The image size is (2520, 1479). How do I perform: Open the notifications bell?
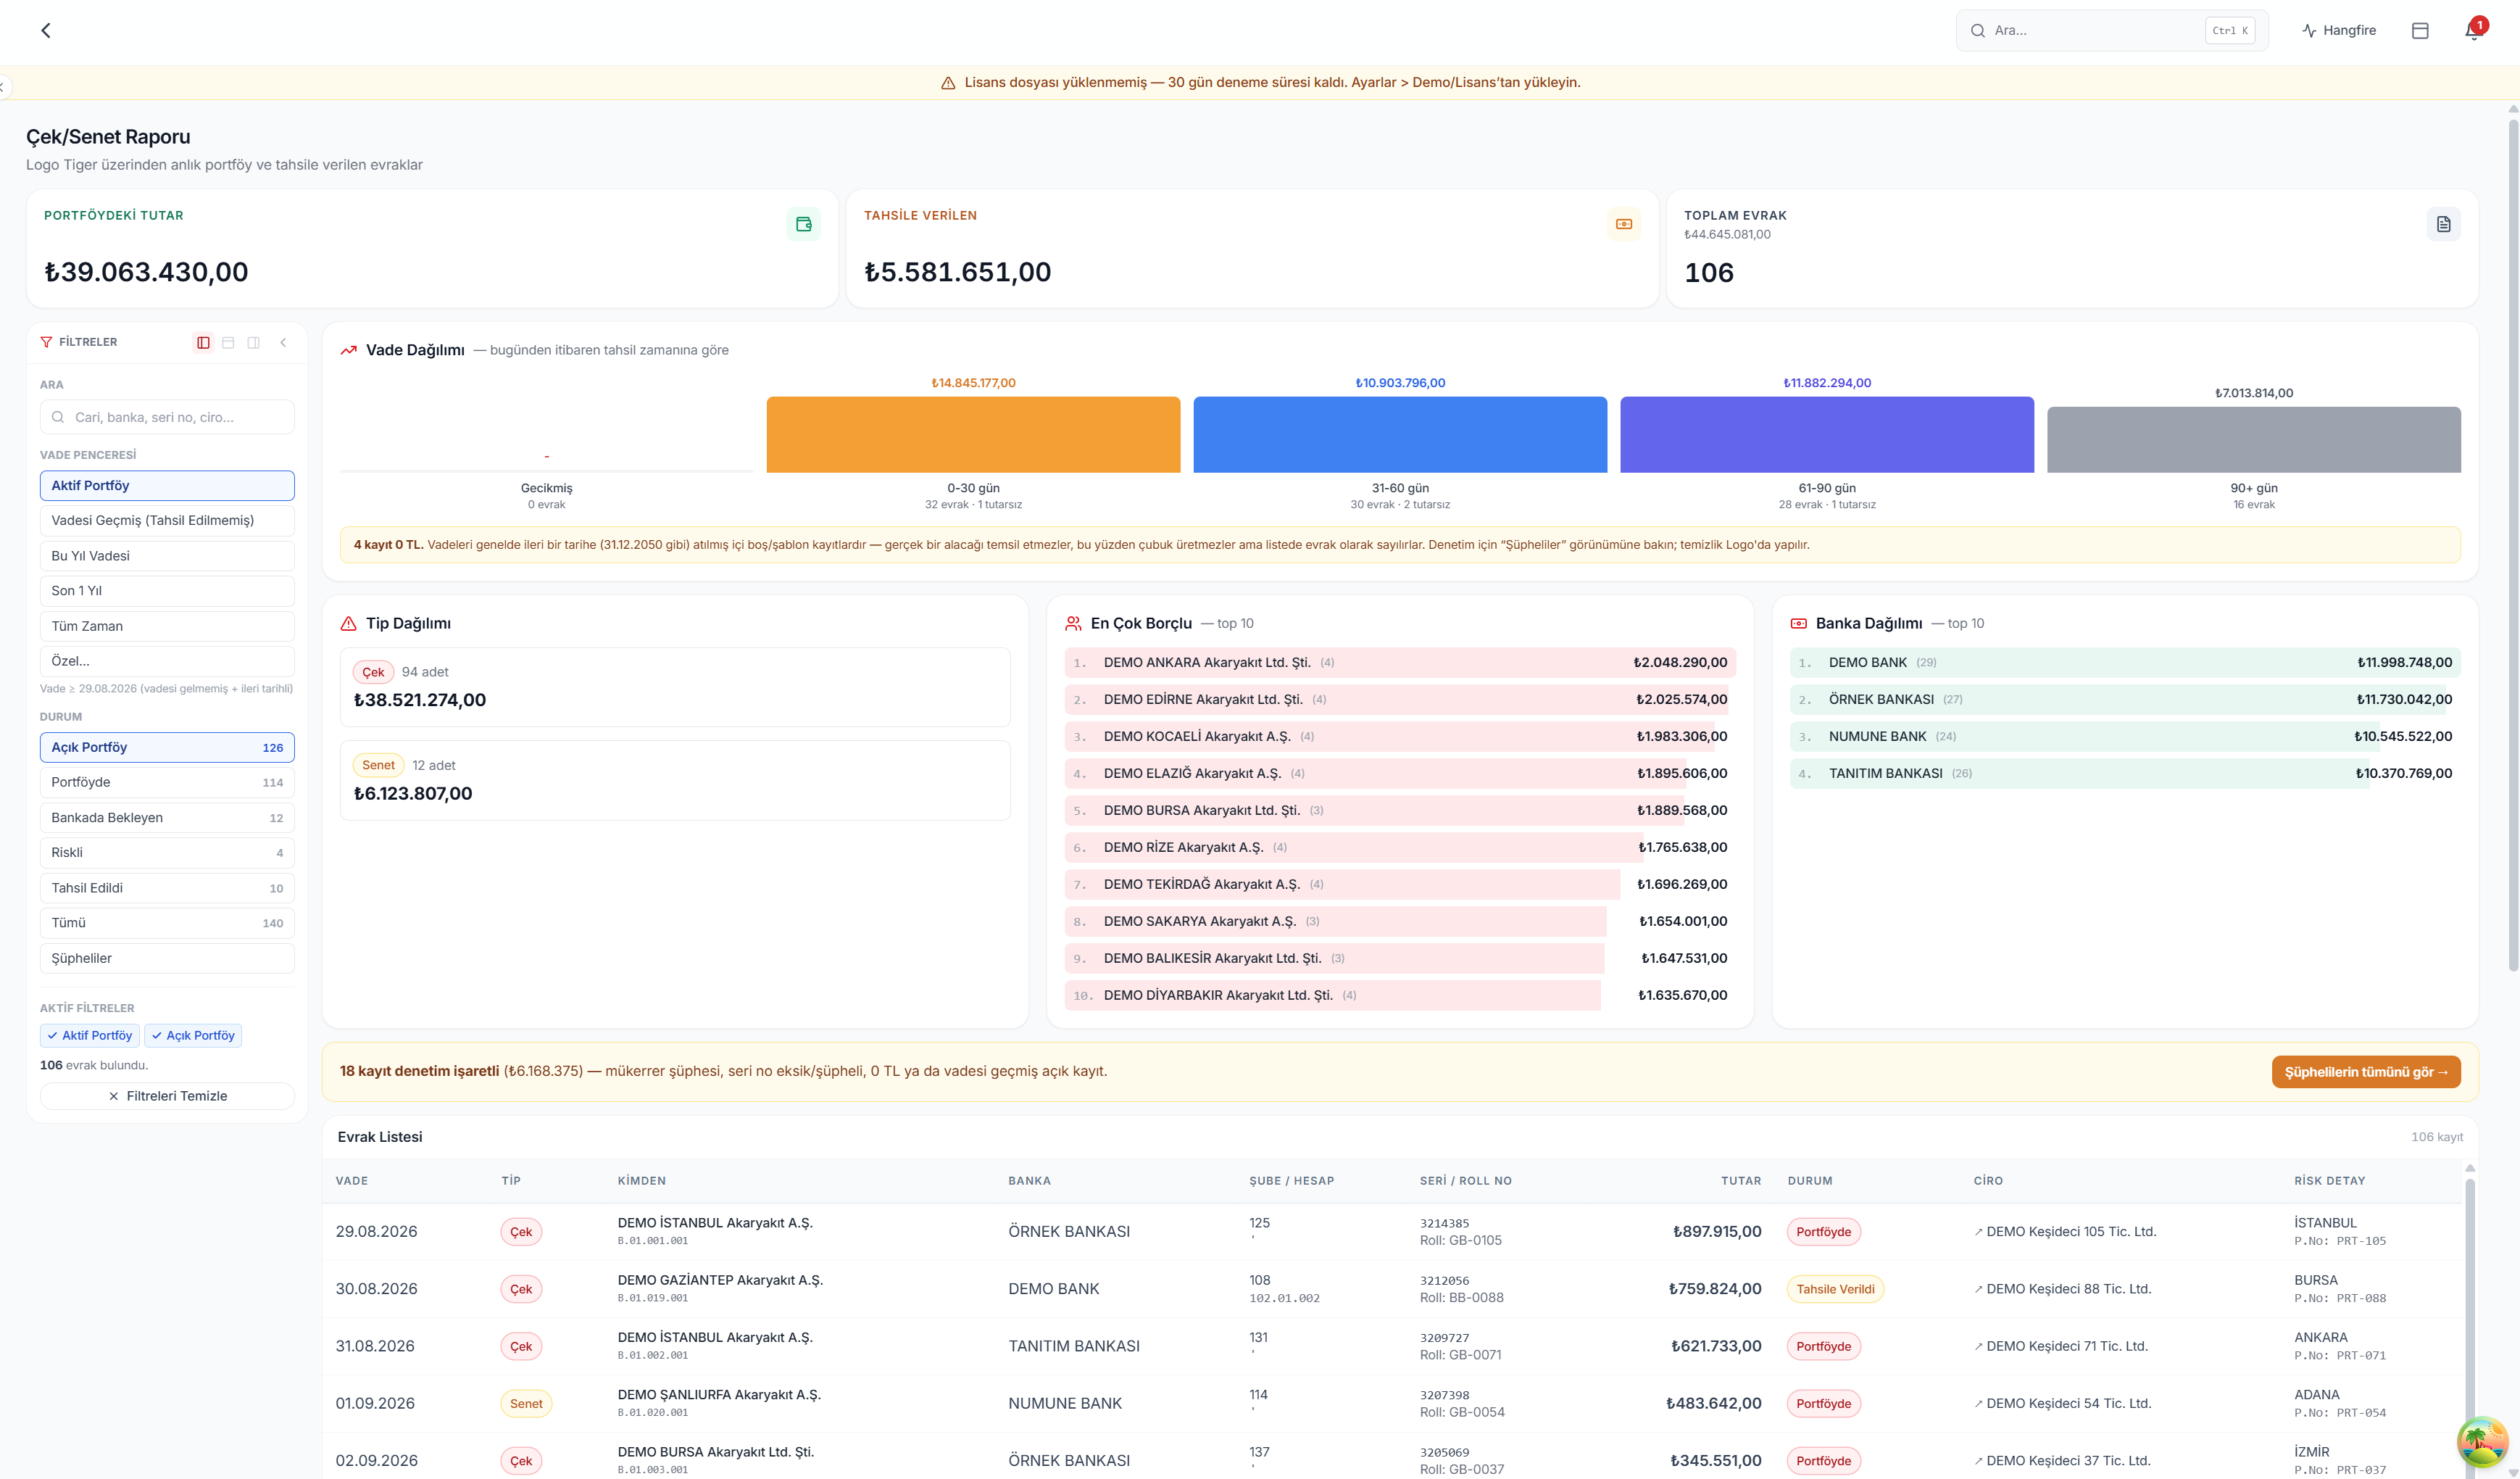pyautogui.click(x=2473, y=30)
